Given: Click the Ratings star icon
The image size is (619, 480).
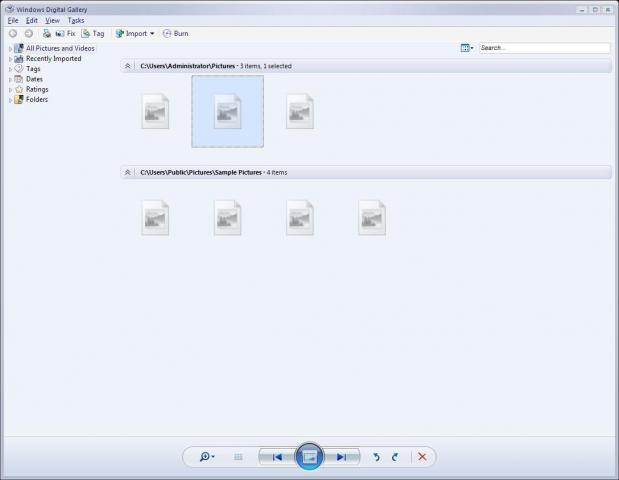Looking at the screenshot, I should click(x=19, y=89).
